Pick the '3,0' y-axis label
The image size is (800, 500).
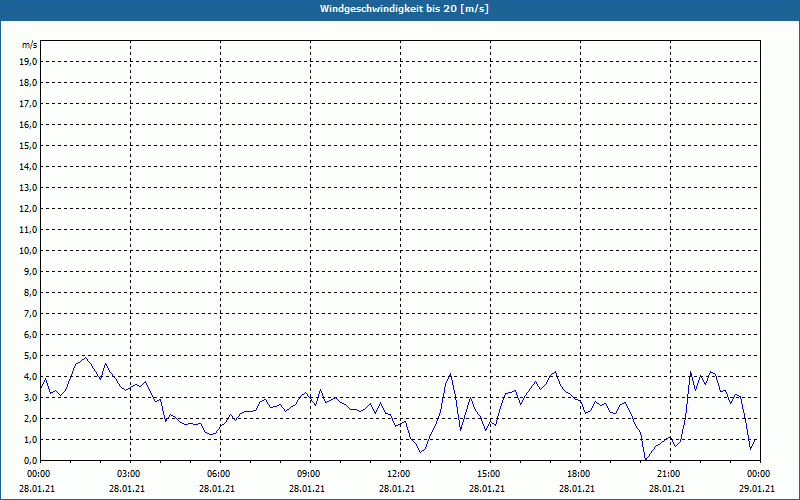click(30, 397)
